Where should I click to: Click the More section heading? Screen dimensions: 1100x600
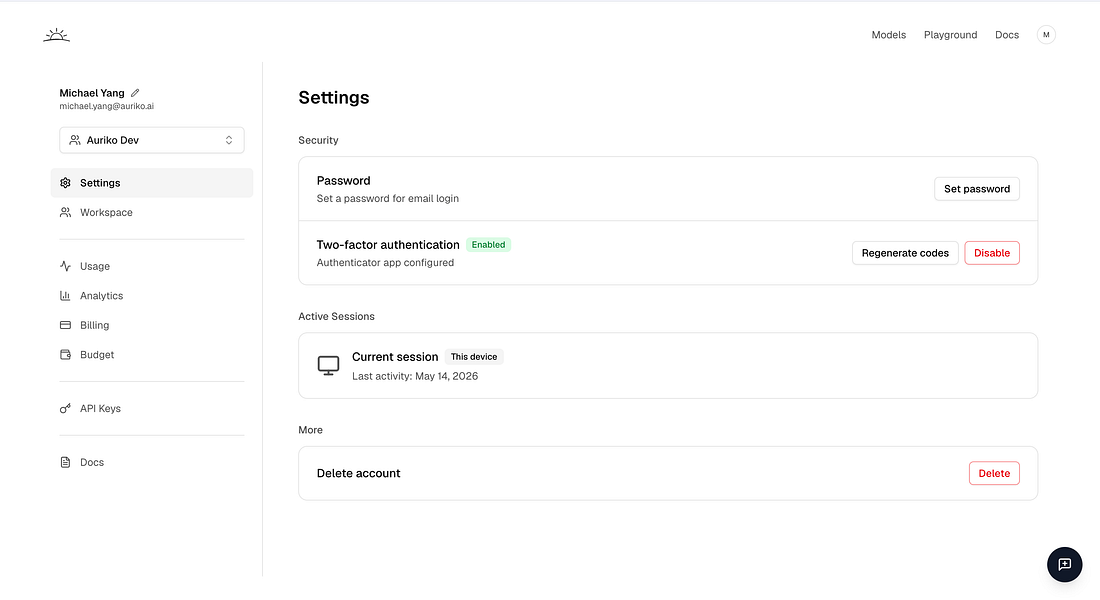310,430
